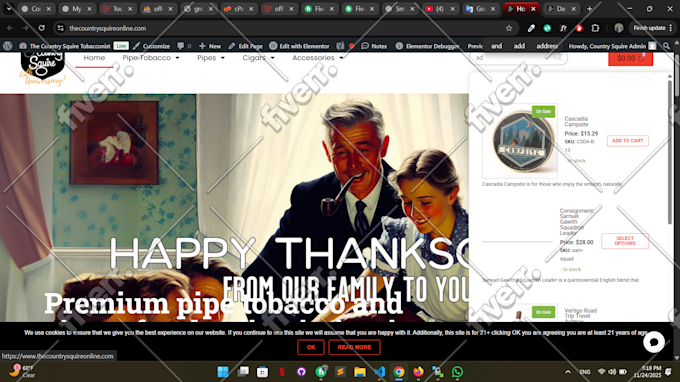Open Notes in the admin bar
Screen dimensions: 680x382
click(374, 46)
